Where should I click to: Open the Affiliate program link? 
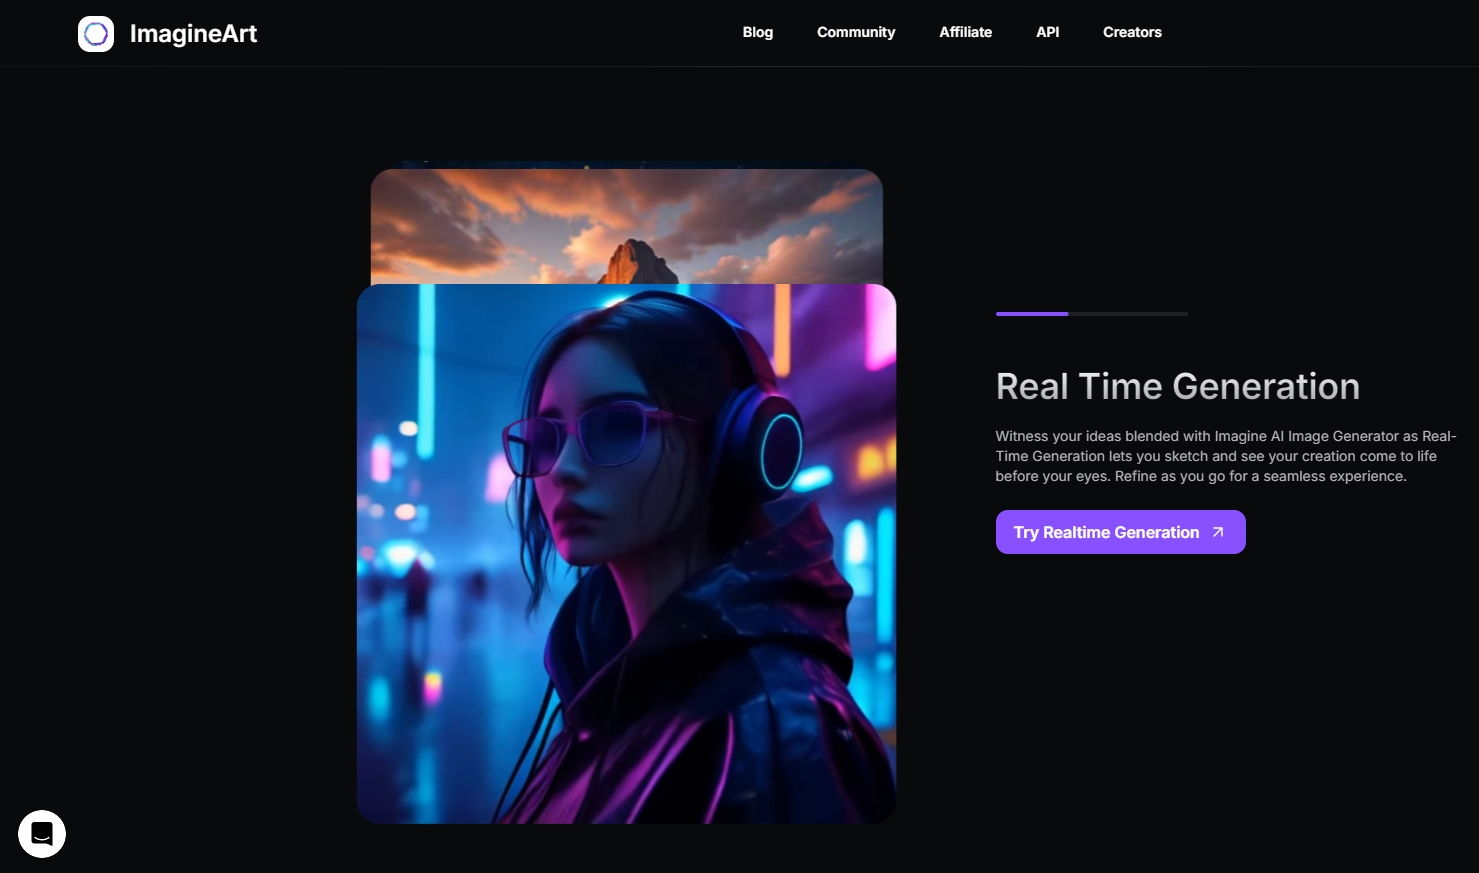[x=965, y=32]
